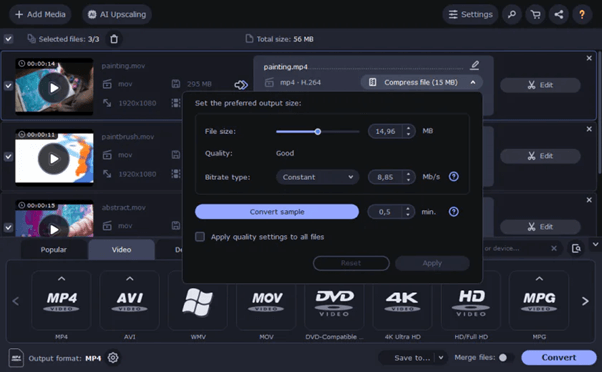Image resolution: width=602 pixels, height=372 pixels.
Task: Go to next formats with right arrow
Action: pyautogui.click(x=585, y=301)
